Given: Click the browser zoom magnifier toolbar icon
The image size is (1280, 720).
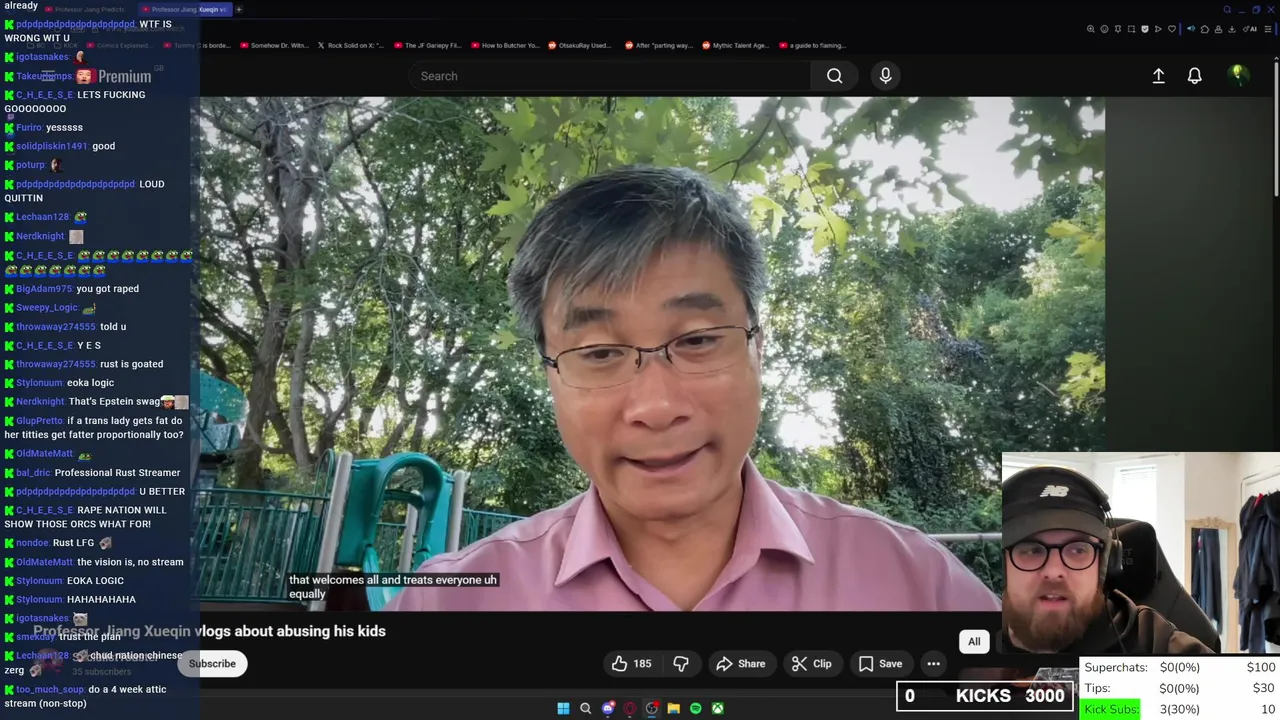Looking at the screenshot, I should tap(1091, 29).
